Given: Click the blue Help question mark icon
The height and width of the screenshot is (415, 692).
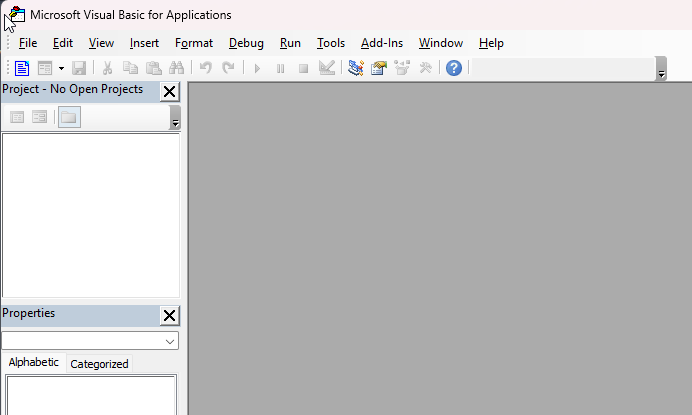Looking at the screenshot, I should pos(454,68).
